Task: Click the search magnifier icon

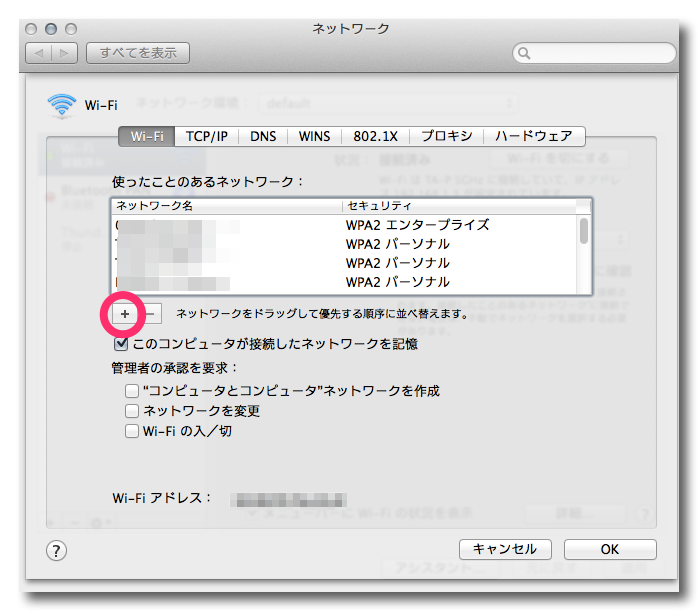Action: click(524, 53)
